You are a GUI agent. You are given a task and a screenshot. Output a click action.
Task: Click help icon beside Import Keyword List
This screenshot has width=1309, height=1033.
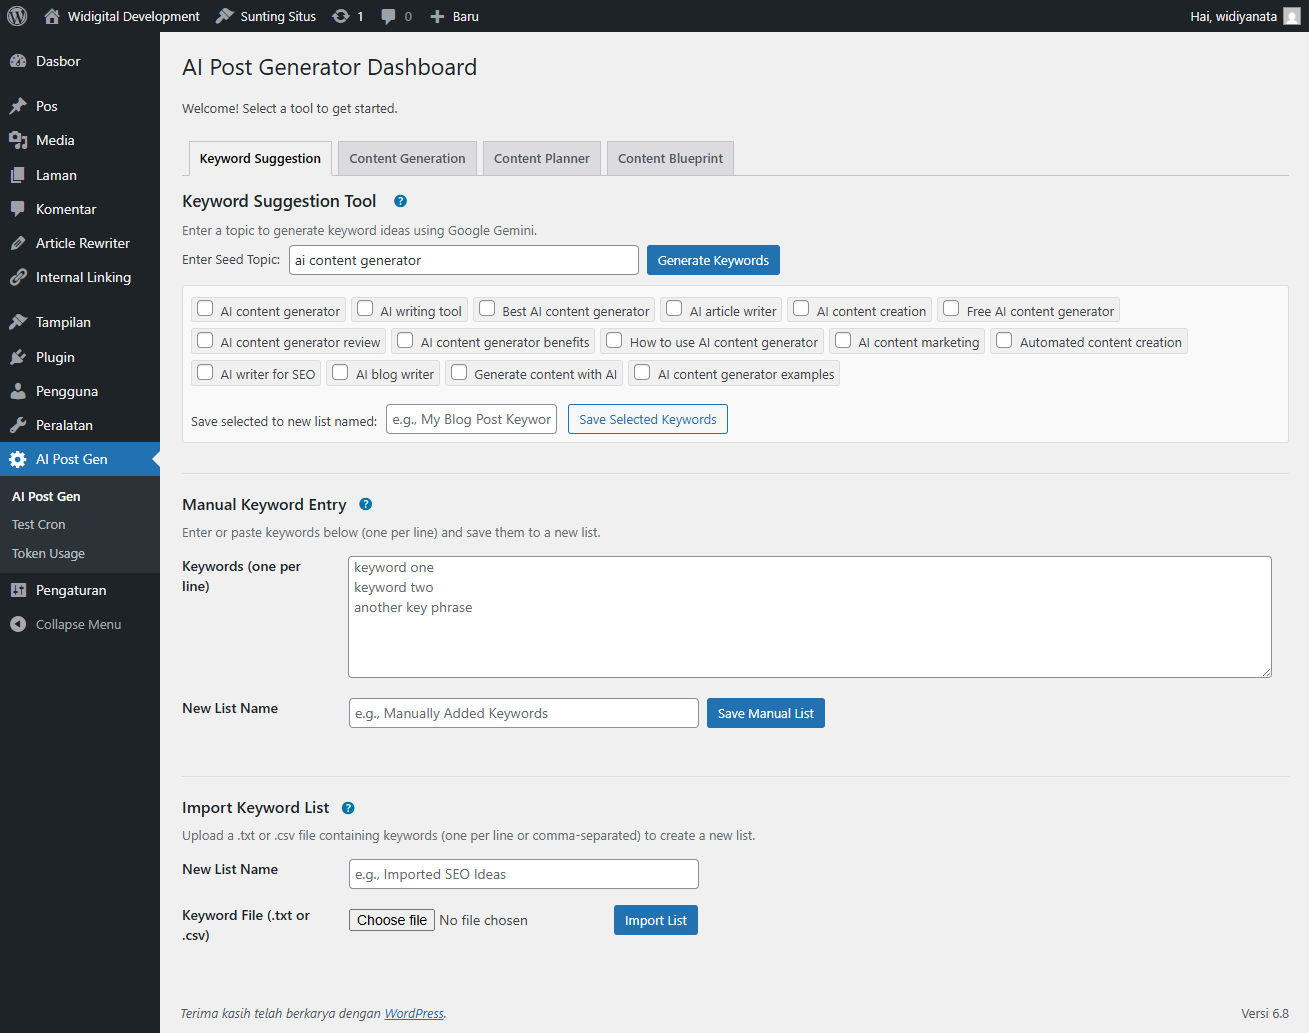pos(348,808)
